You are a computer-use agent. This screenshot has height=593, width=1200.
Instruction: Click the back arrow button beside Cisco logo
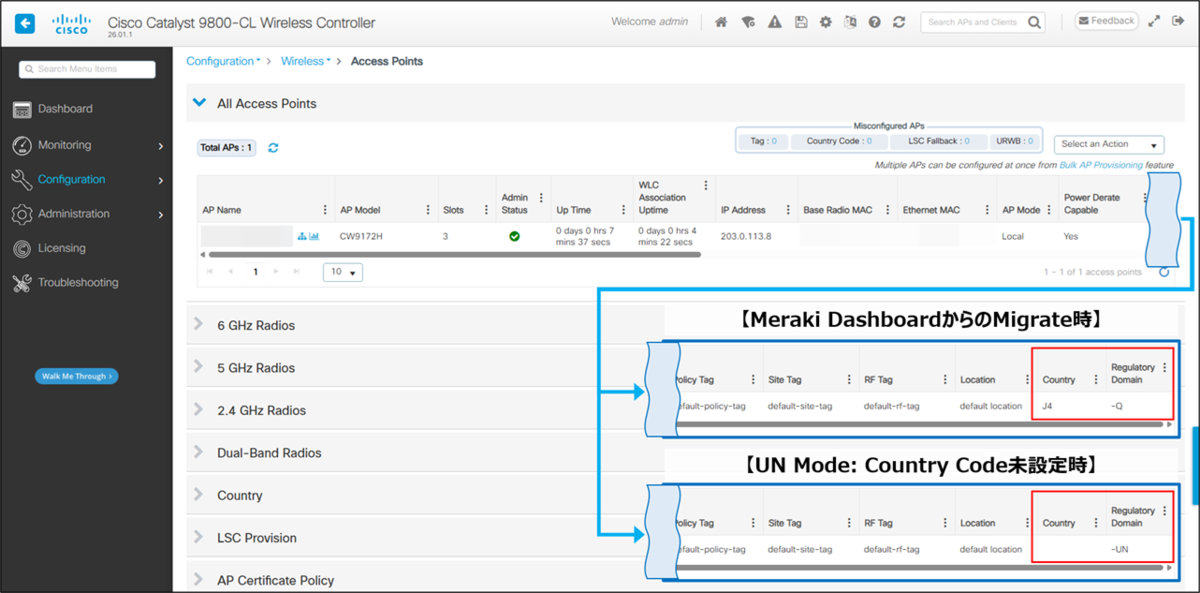click(x=26, y=21)
